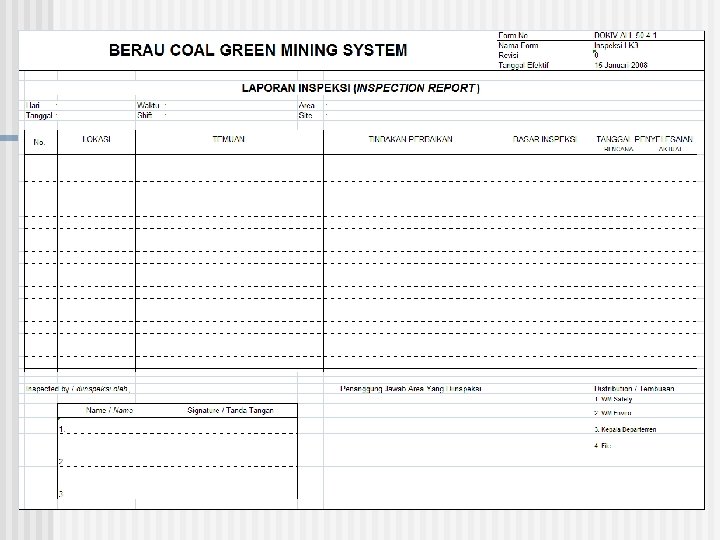
Task: Click the 'RENCANA' sub-header
Action: 619,149
